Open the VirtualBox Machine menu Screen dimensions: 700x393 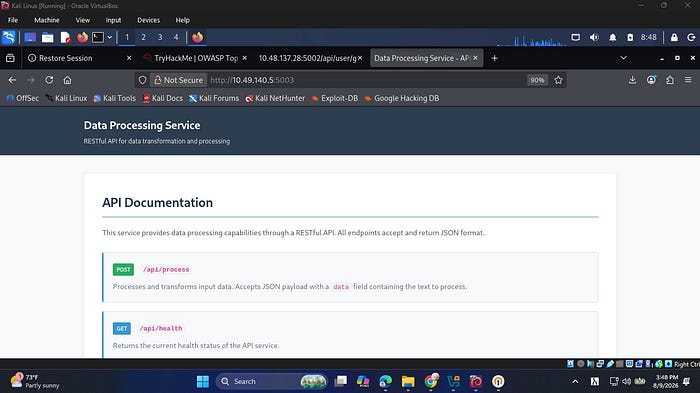pos(46,20)
